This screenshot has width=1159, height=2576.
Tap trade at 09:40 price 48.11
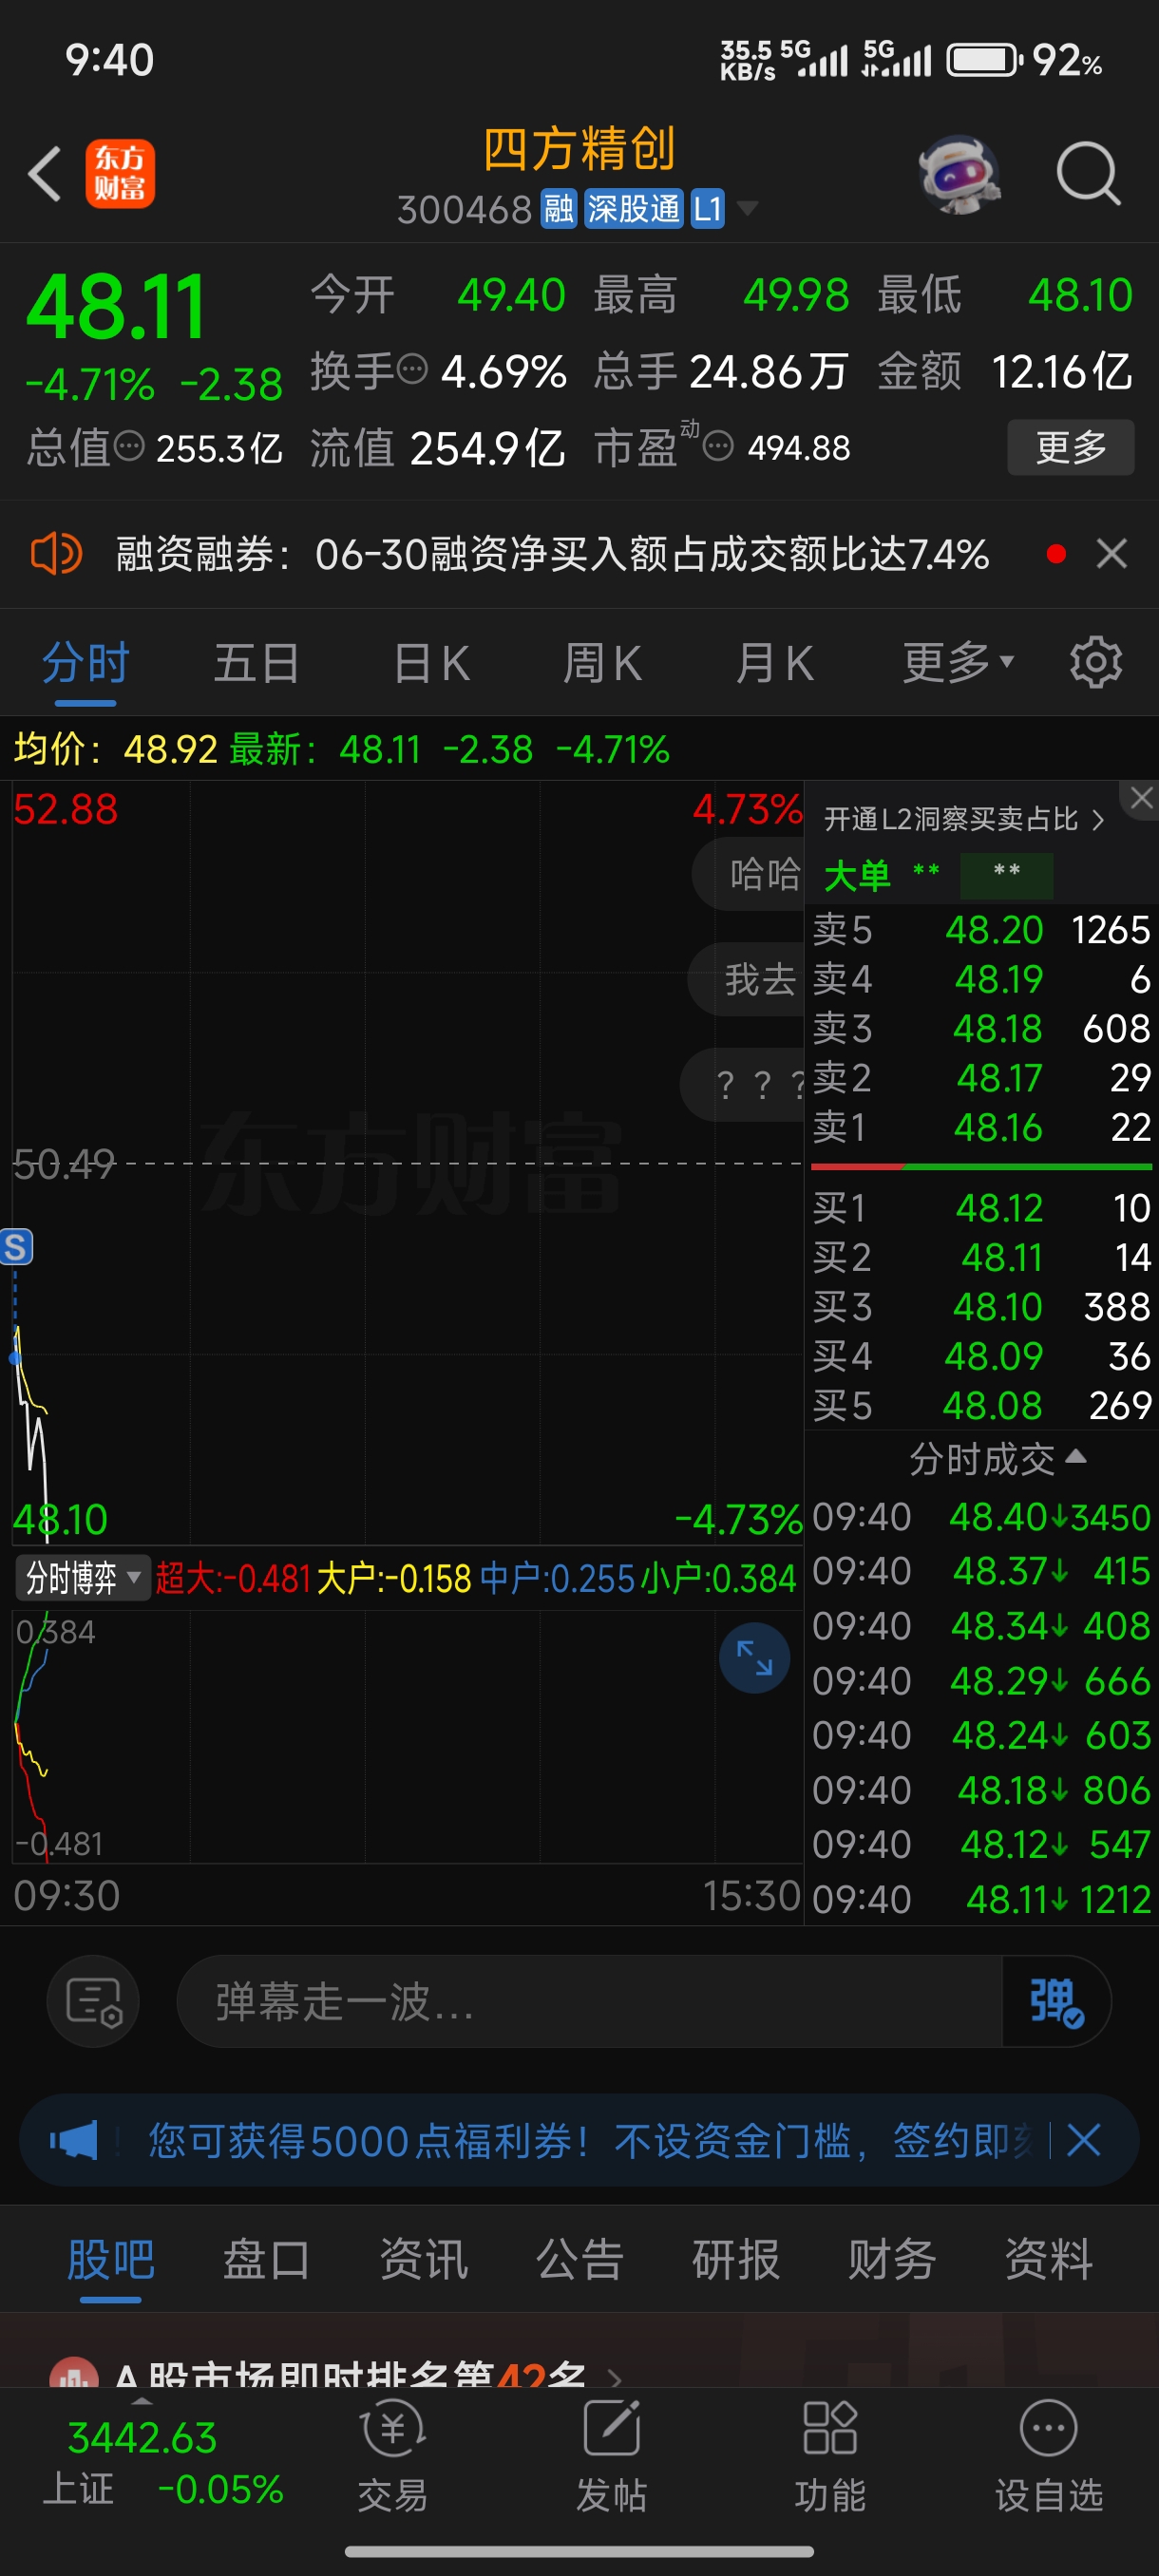click(981, 1899)
